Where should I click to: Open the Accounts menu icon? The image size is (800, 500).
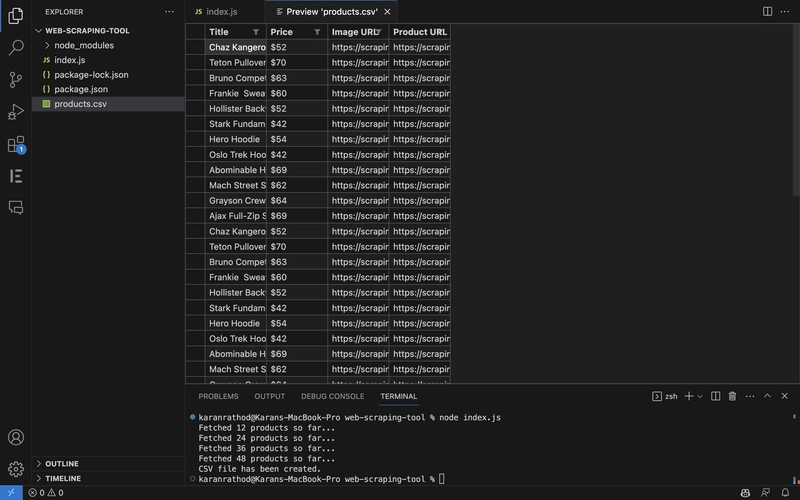coord(16,438)
